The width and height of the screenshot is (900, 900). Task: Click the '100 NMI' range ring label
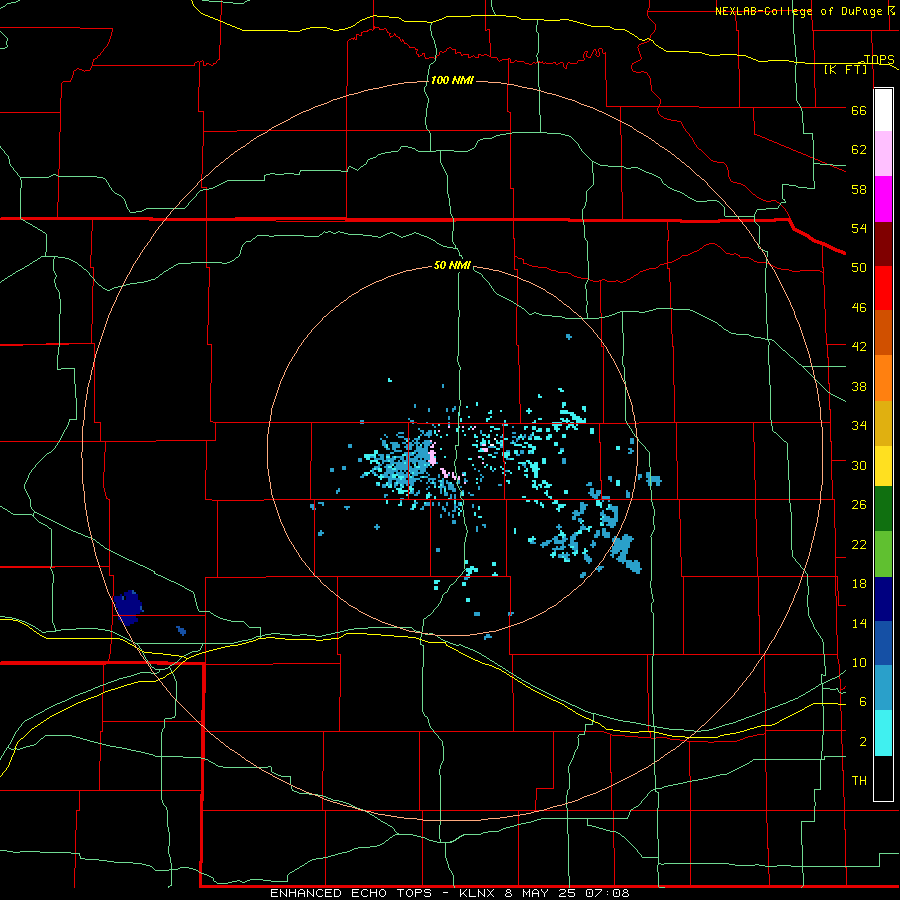click(452, 80)
